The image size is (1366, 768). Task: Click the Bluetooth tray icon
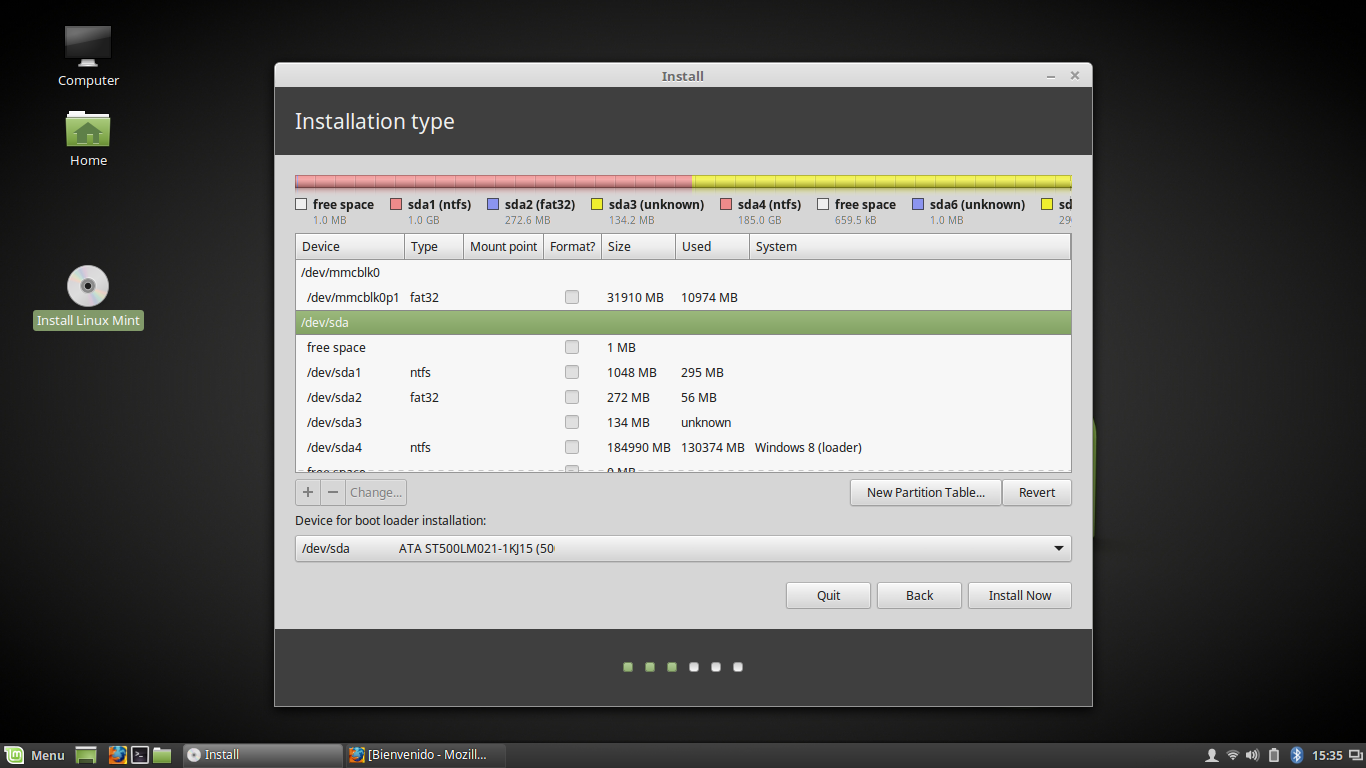pyautogui.click(x=1296, y=755)
